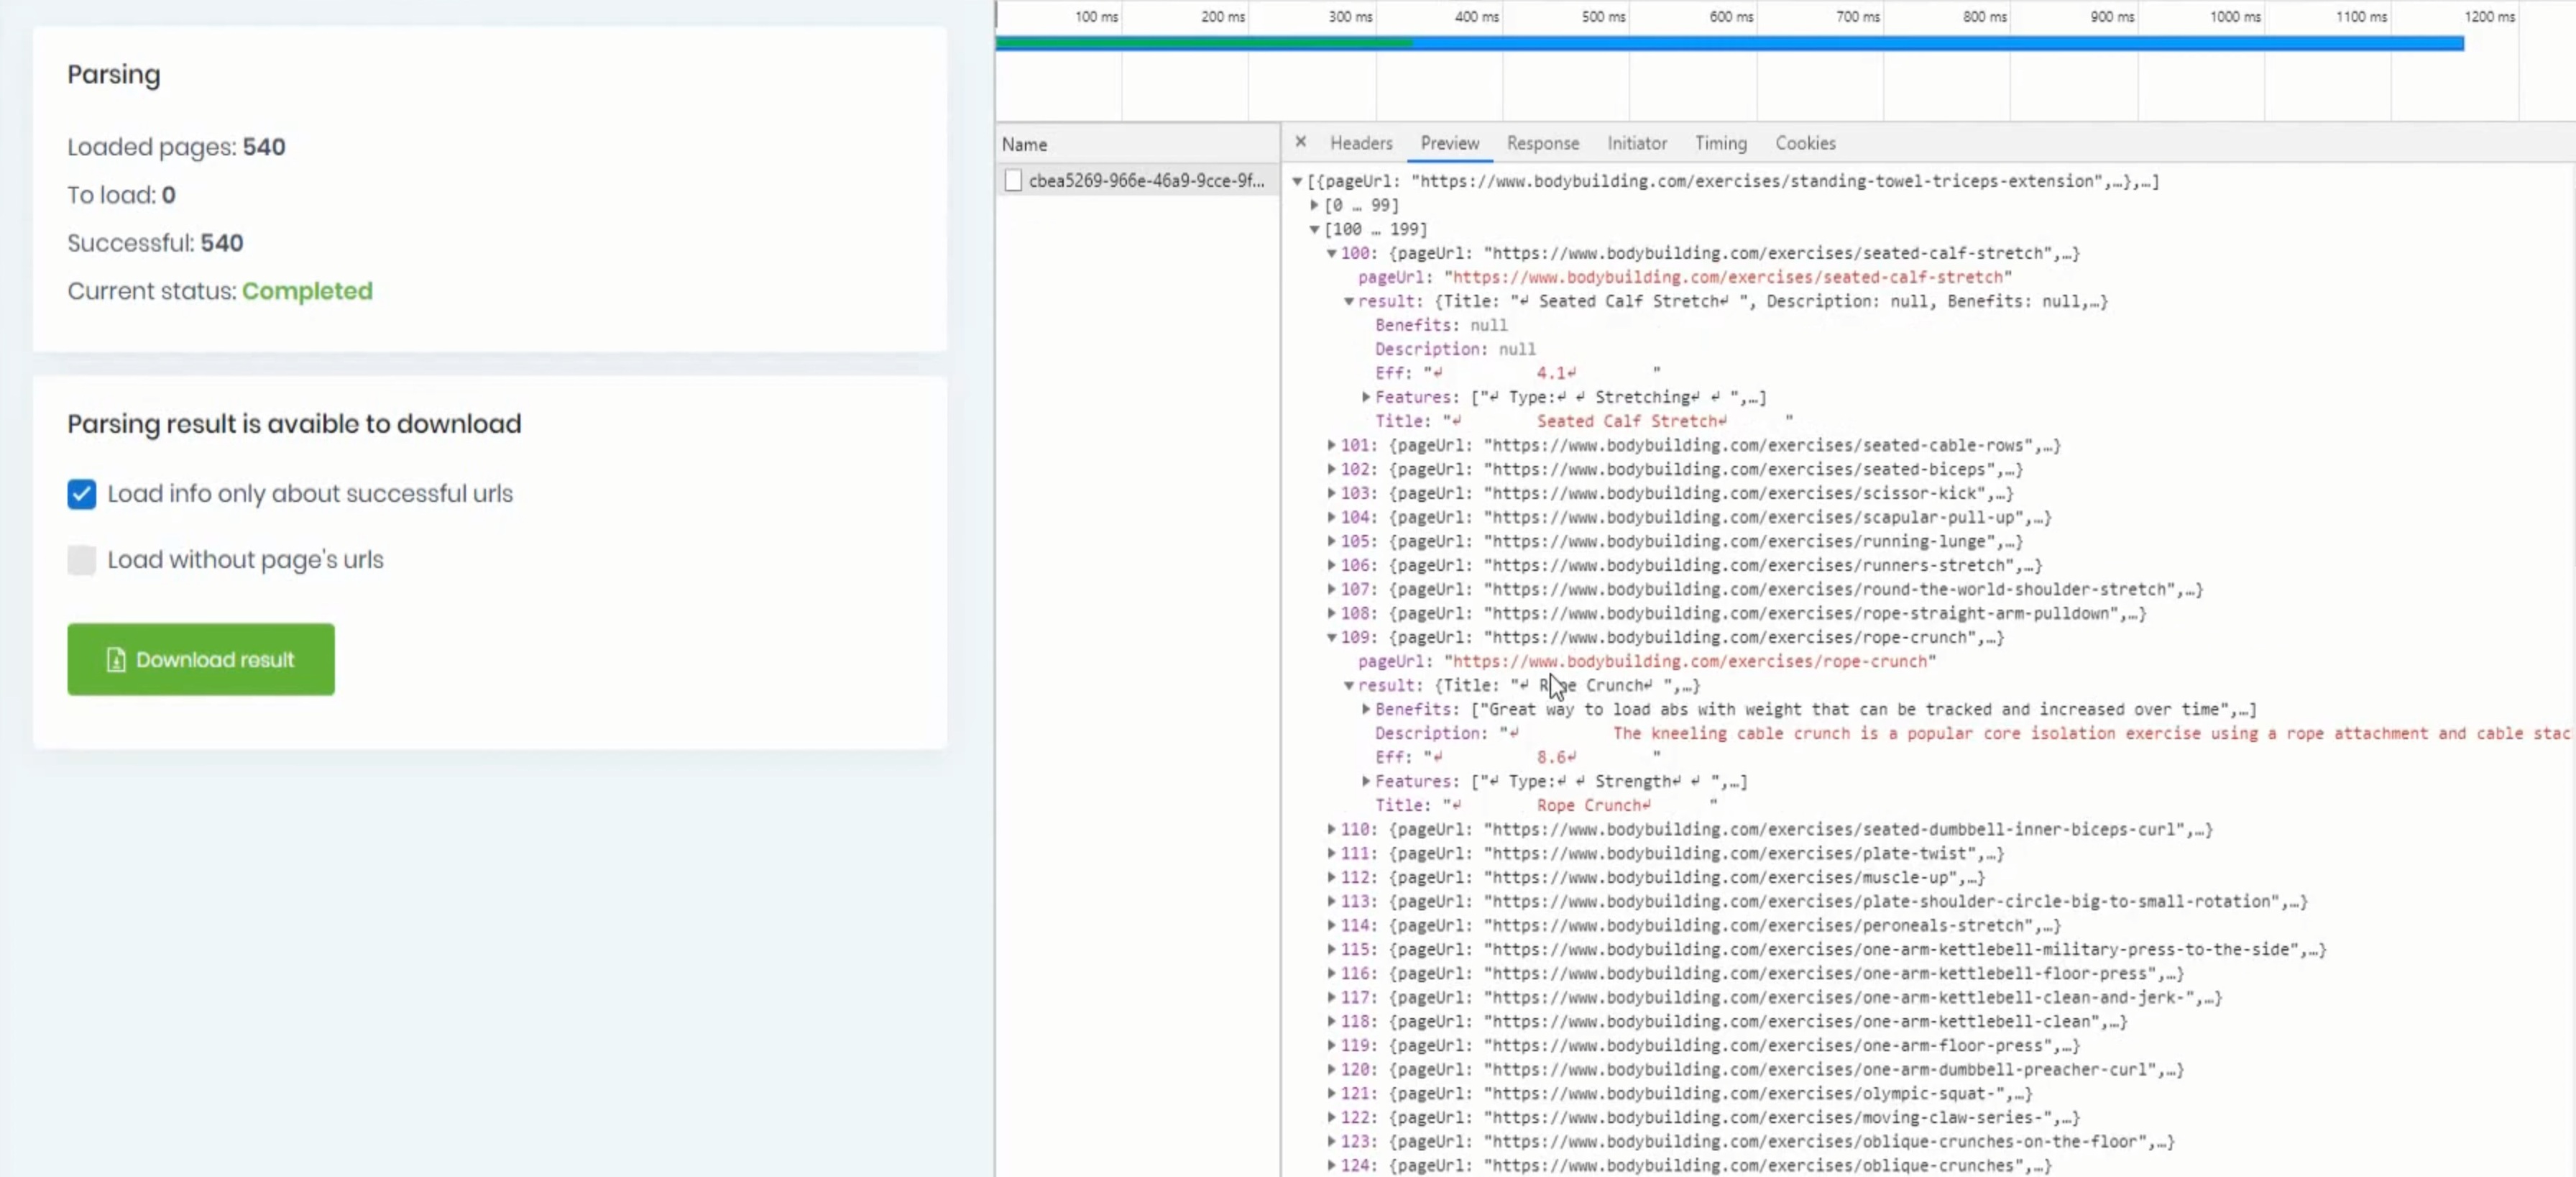Click the 'Loaded pages: 540' text
Screen dimensions: 2576x1177
[177, 147]
